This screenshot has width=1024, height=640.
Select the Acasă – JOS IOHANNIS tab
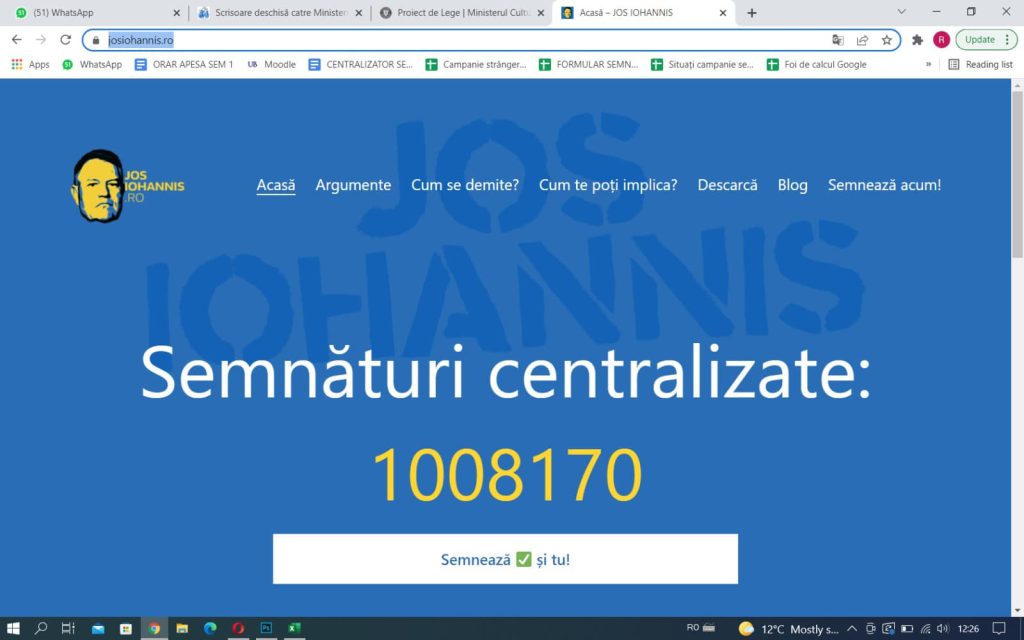coord(643,12)
